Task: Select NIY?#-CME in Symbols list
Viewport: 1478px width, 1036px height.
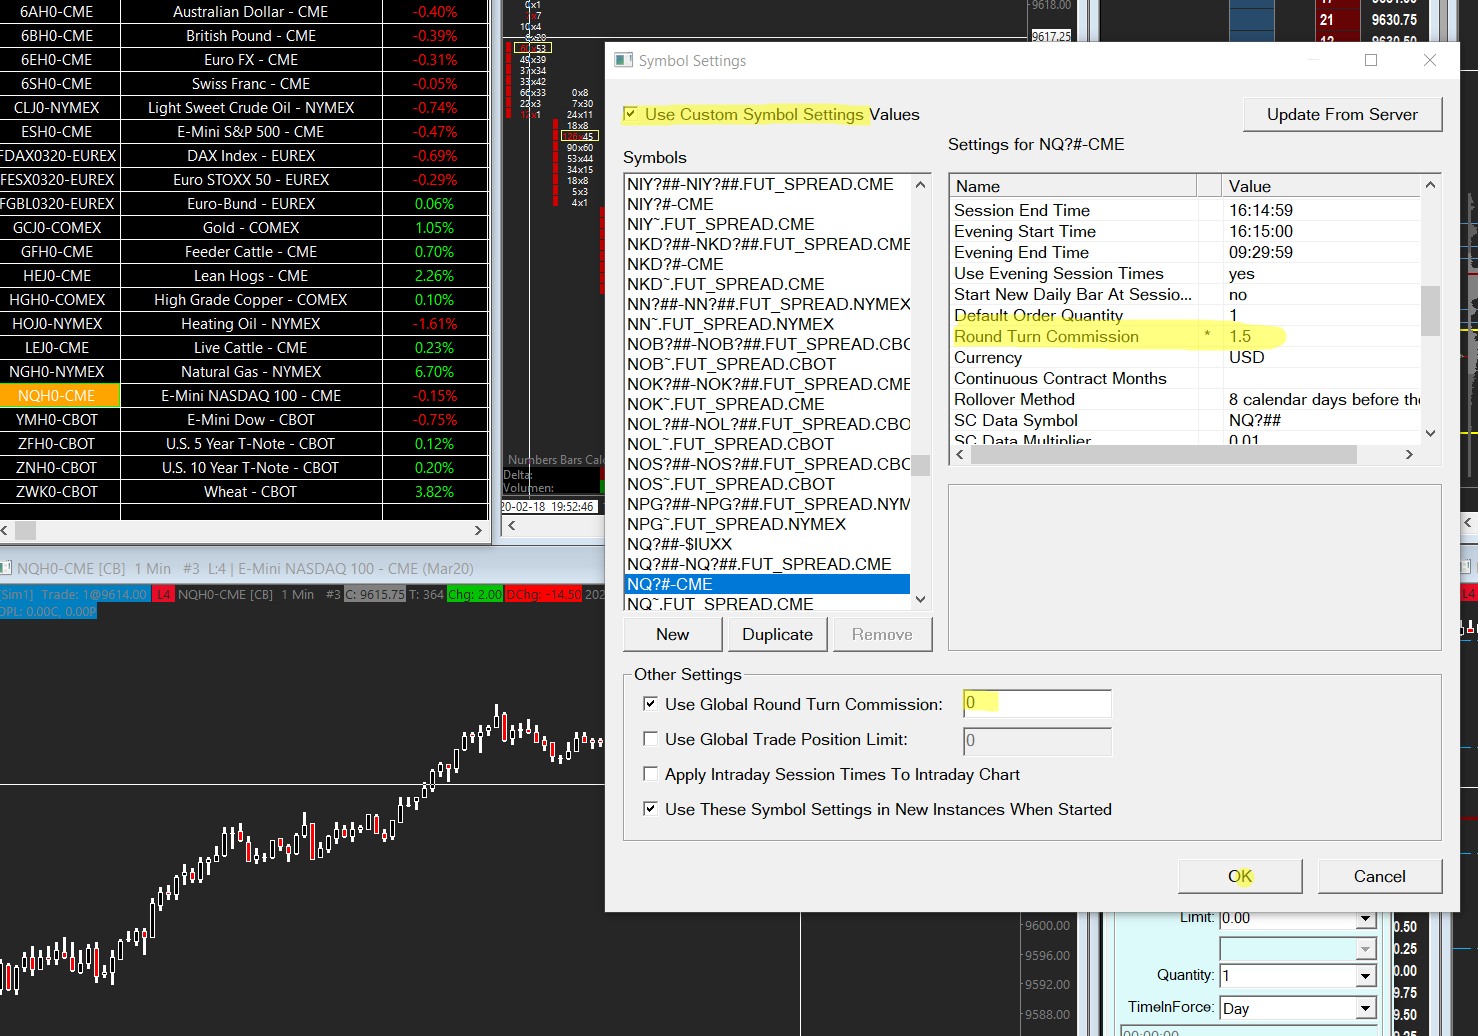Action: pos(767,204)
